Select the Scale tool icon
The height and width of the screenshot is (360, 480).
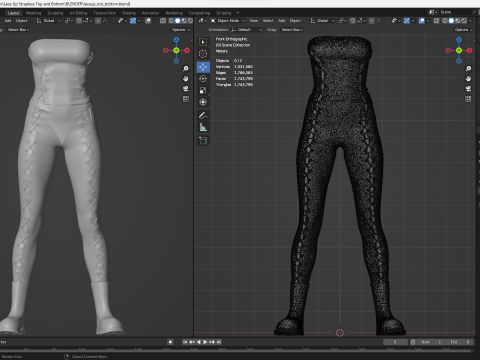pos(203,90)
